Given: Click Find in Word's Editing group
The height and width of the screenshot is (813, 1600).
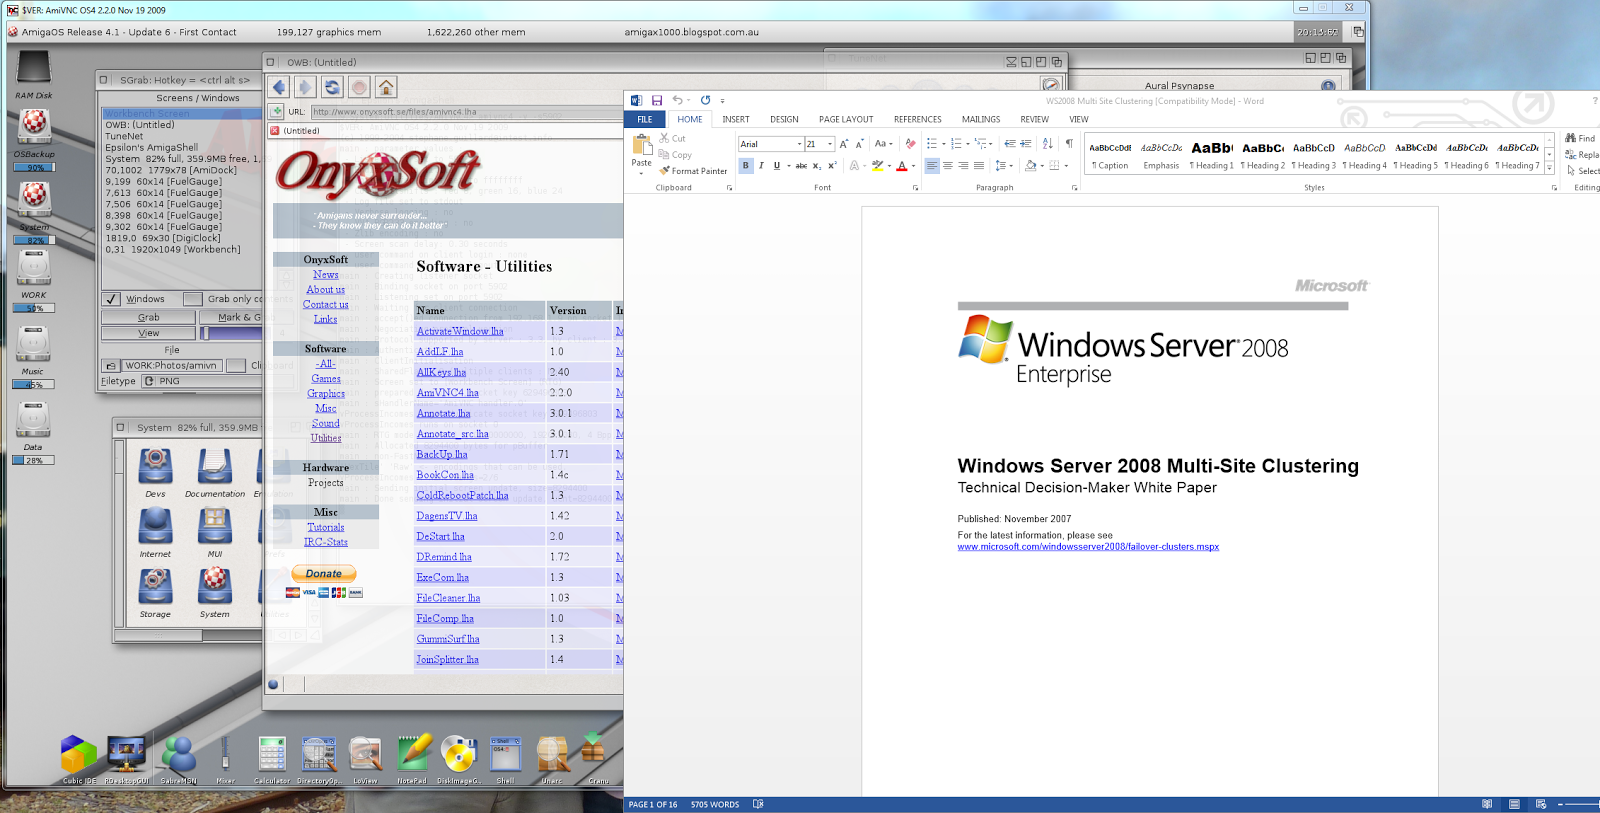Looking at the screenshot, I should pyautogui.click(x=1581, y=138).
